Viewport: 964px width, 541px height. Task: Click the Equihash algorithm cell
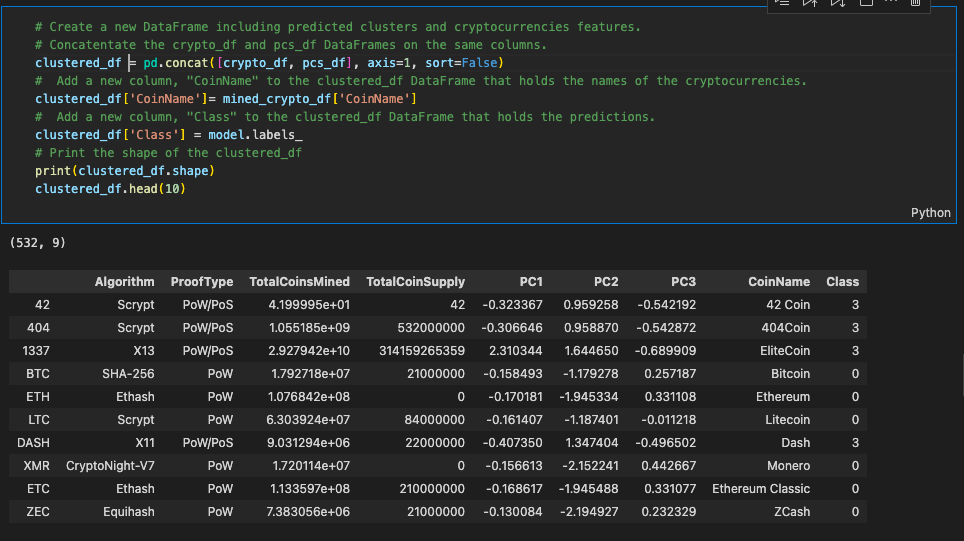128,512
